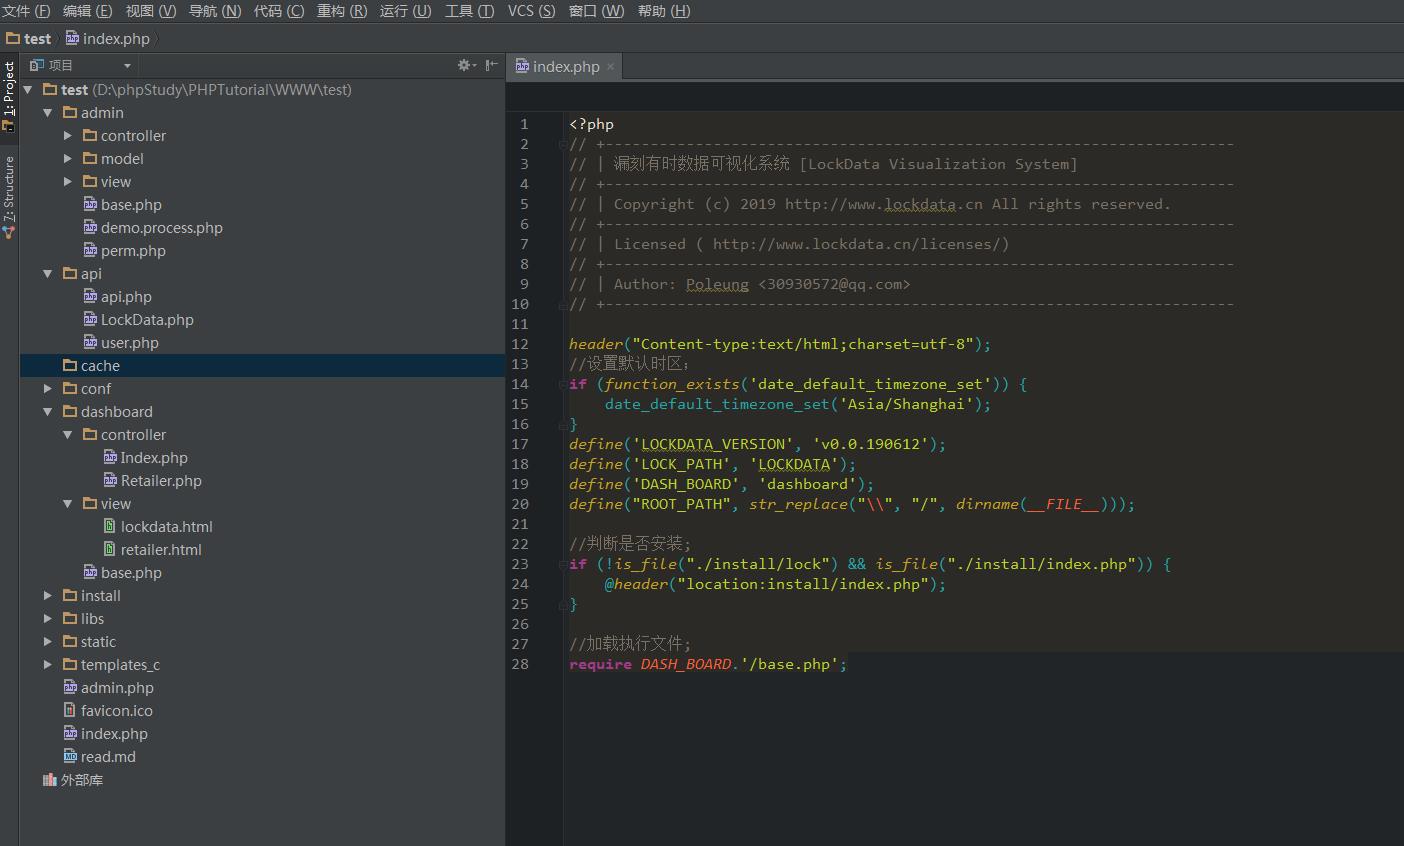The height and width of the screenshot is (846, 1404).
Task: Click the require DASH_BOARD line in editor
Action: pyautogui.click(x=708, y=664)
